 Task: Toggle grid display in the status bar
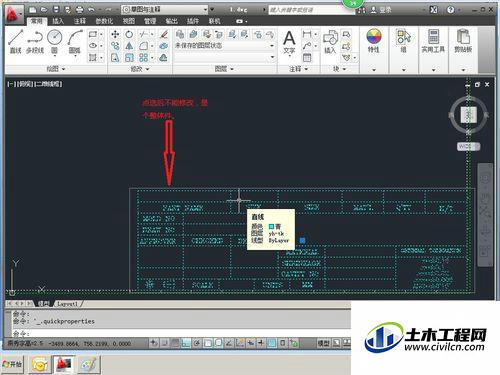(175, 343)
